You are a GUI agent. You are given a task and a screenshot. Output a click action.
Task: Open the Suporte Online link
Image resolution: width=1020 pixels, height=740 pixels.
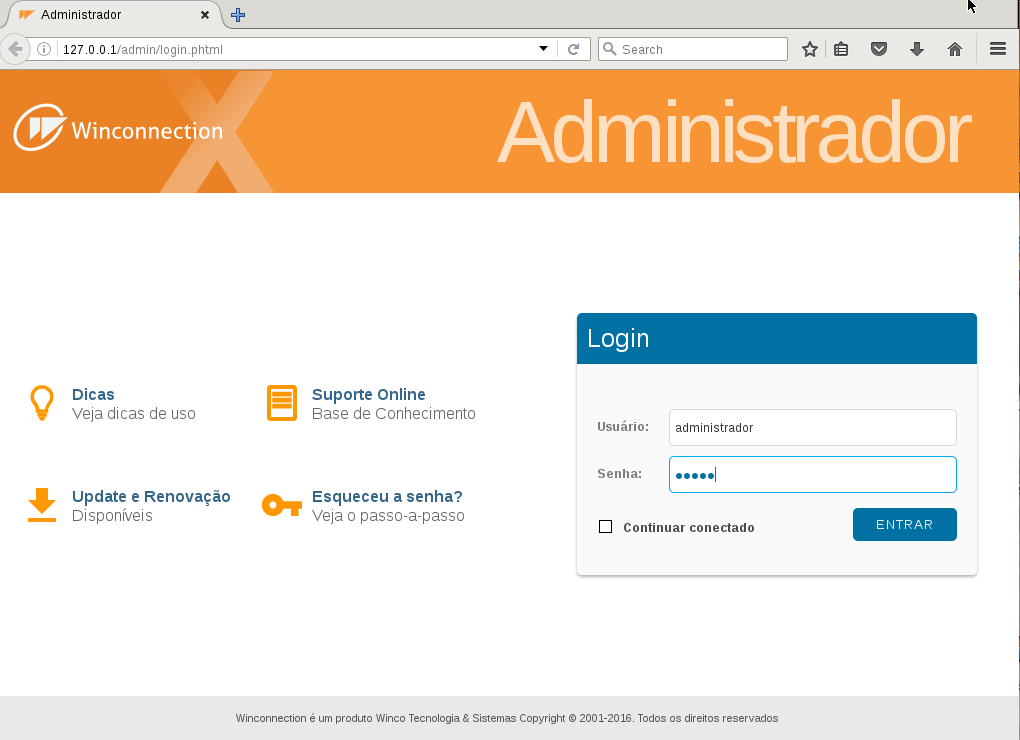[368, 394]
